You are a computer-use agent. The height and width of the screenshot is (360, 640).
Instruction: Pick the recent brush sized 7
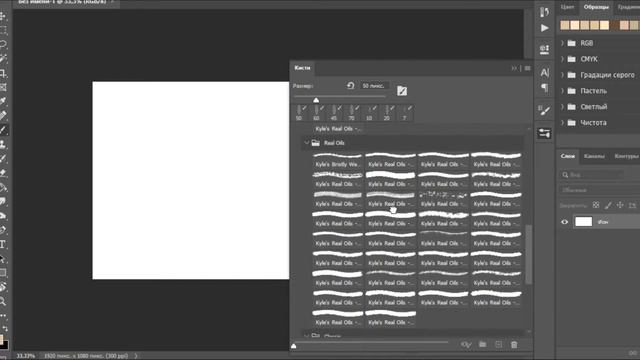[404, 113]
